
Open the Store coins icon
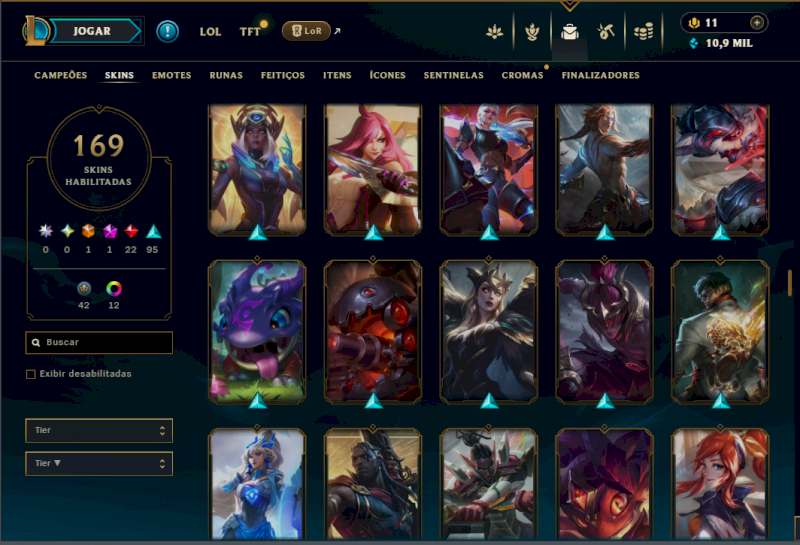tap(643, 32)
